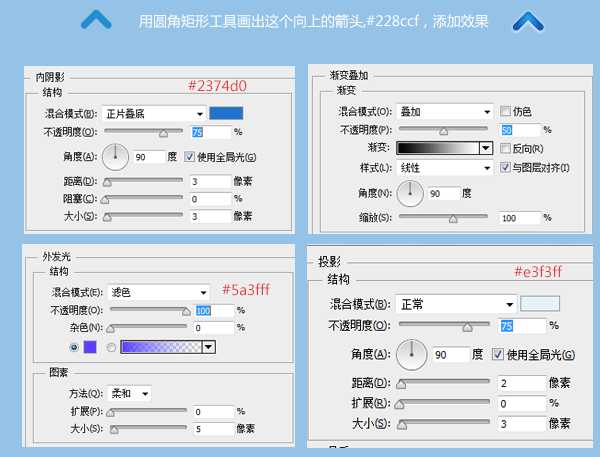Select drop shadow opacity field showing 75
600x457 pixels.
[523, 326]
